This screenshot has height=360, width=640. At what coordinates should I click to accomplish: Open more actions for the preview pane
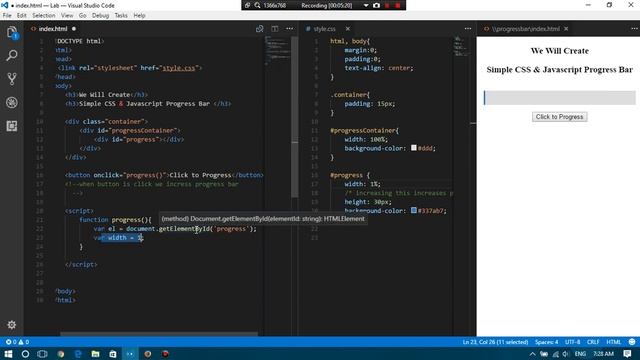(634, 29)
